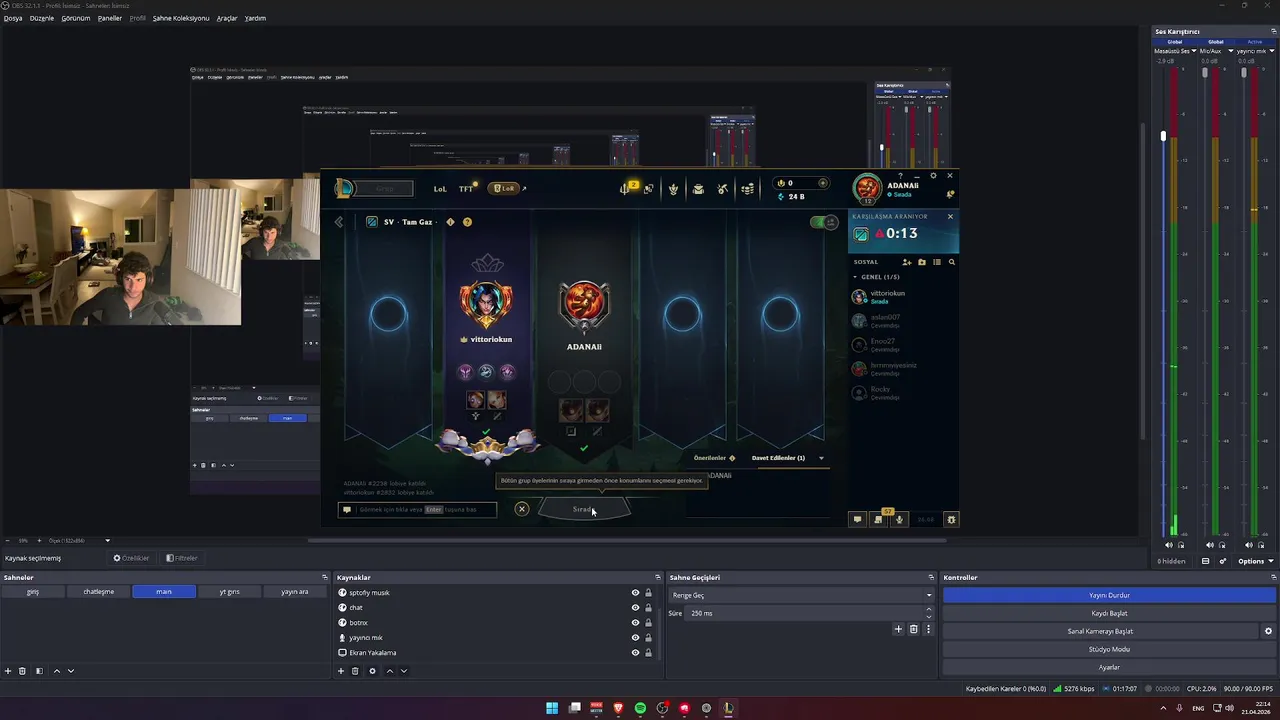Remove the transition with the Sahne Geçişleri trash icon

[x=913, y=629]
